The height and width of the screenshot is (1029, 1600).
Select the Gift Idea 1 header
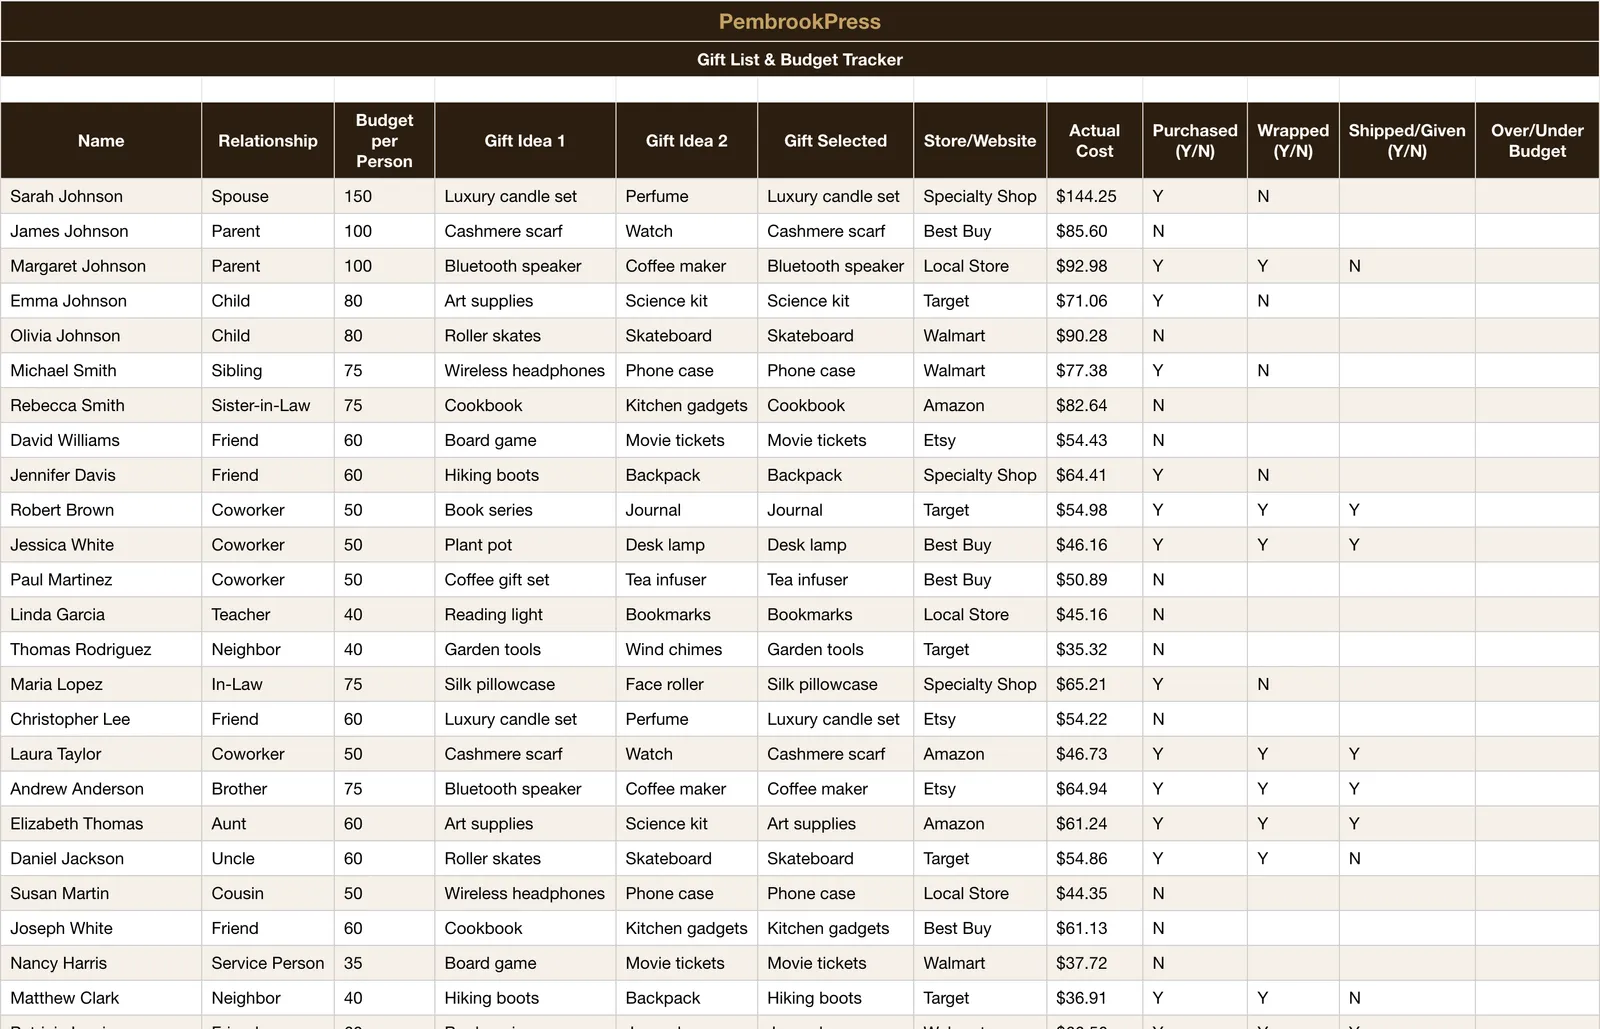[525, 141]
